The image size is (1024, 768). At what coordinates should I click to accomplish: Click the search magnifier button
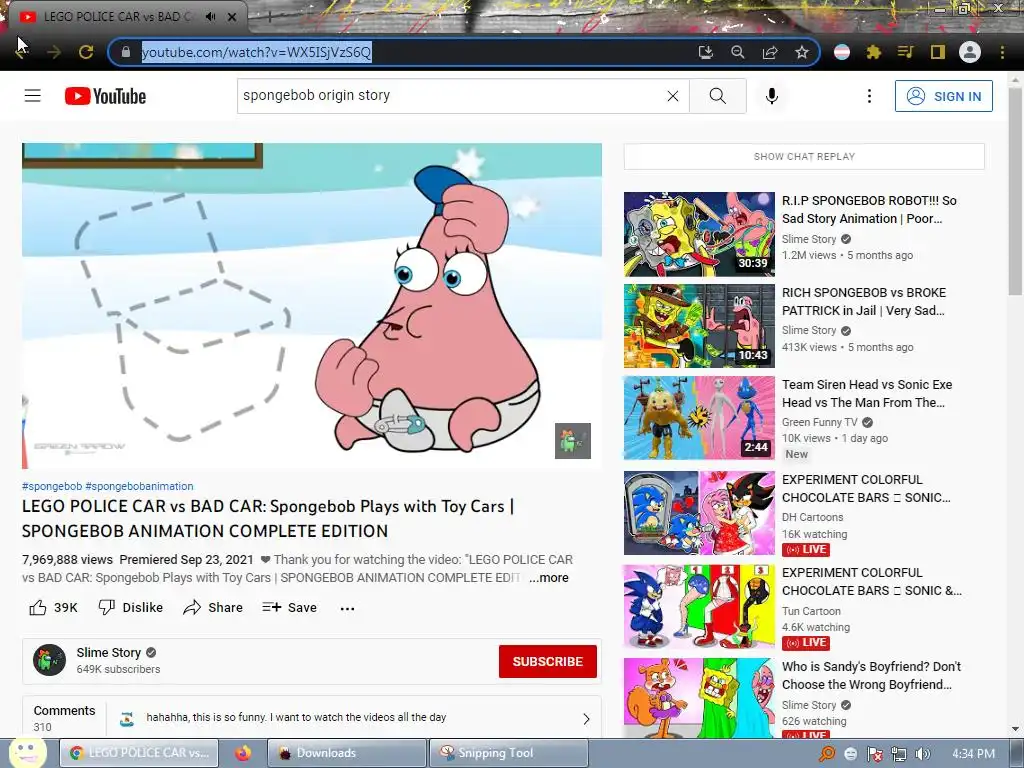coord(718,96)
